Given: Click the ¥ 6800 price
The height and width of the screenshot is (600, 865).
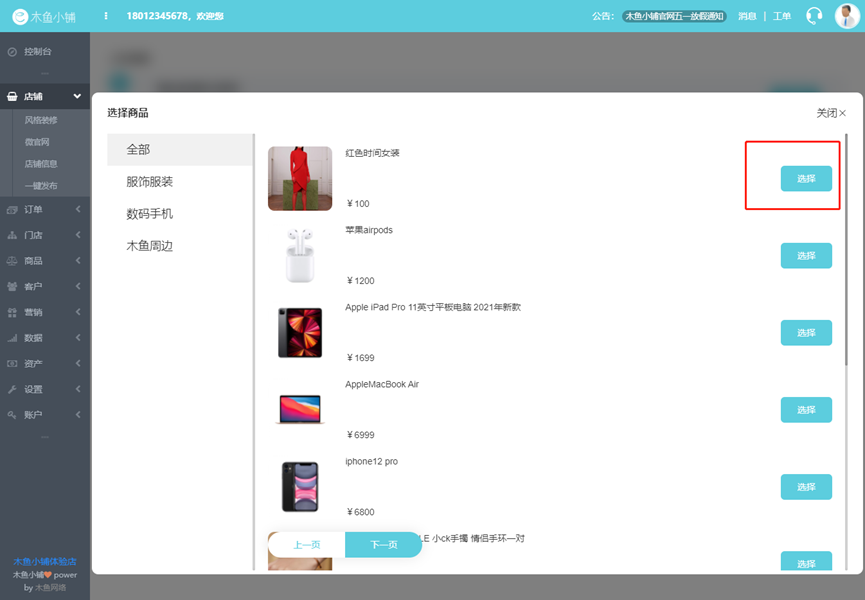Looking at the screenshot, I should pos(360,512).
